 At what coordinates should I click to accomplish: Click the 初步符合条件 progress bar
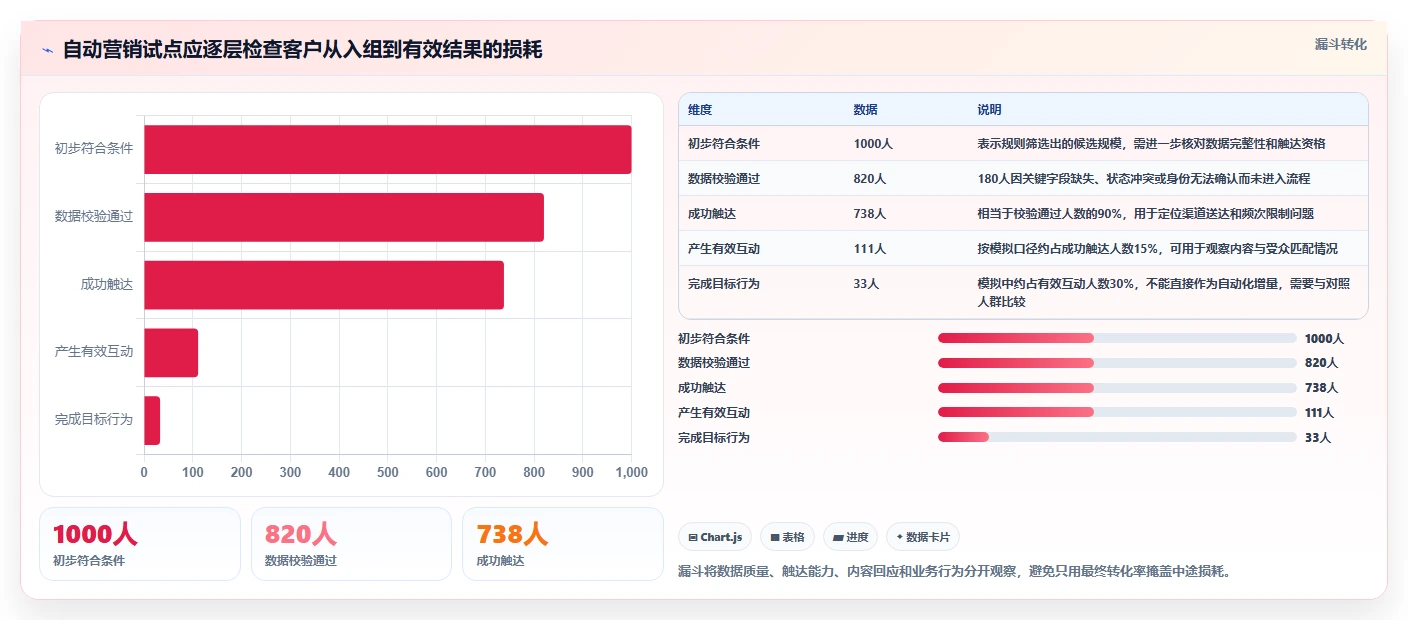coord(1117,338)
